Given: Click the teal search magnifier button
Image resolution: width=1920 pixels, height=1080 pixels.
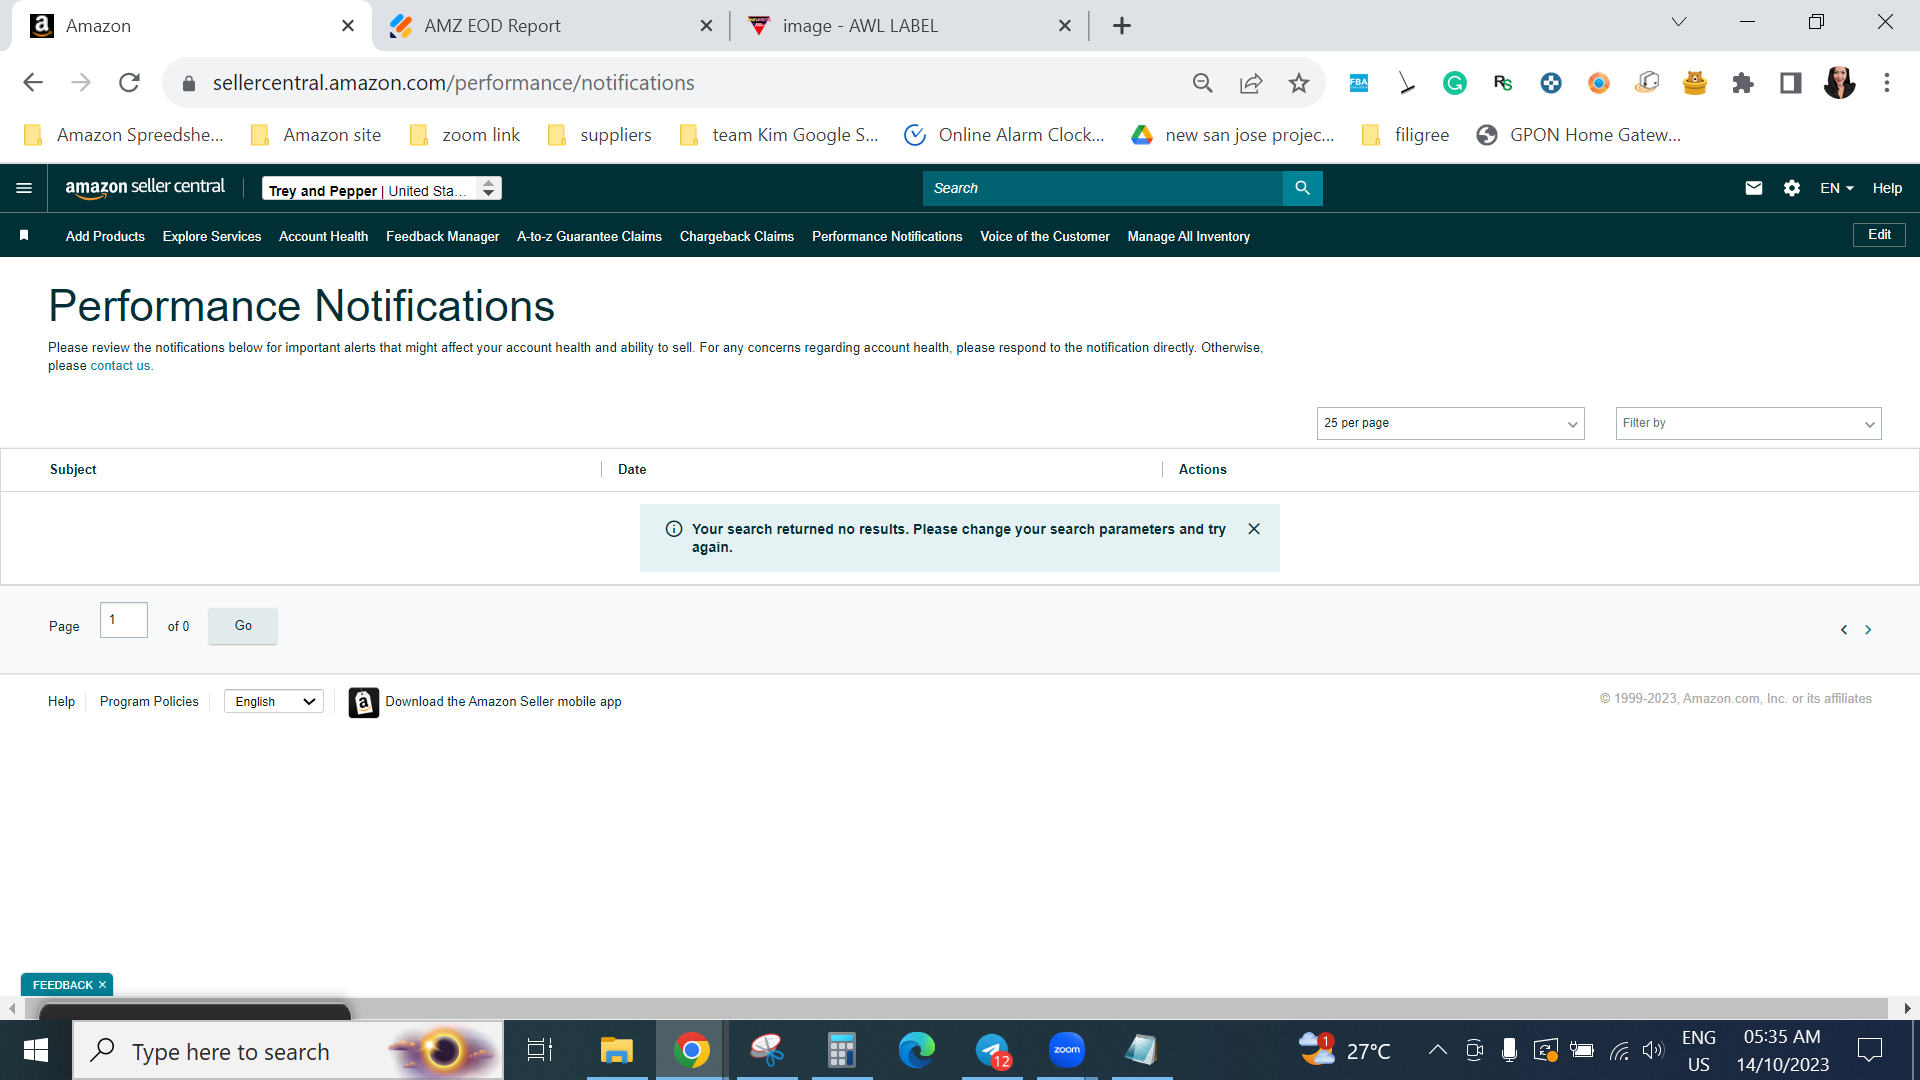Looking at the screenshot, I should tap(1302, 188).
